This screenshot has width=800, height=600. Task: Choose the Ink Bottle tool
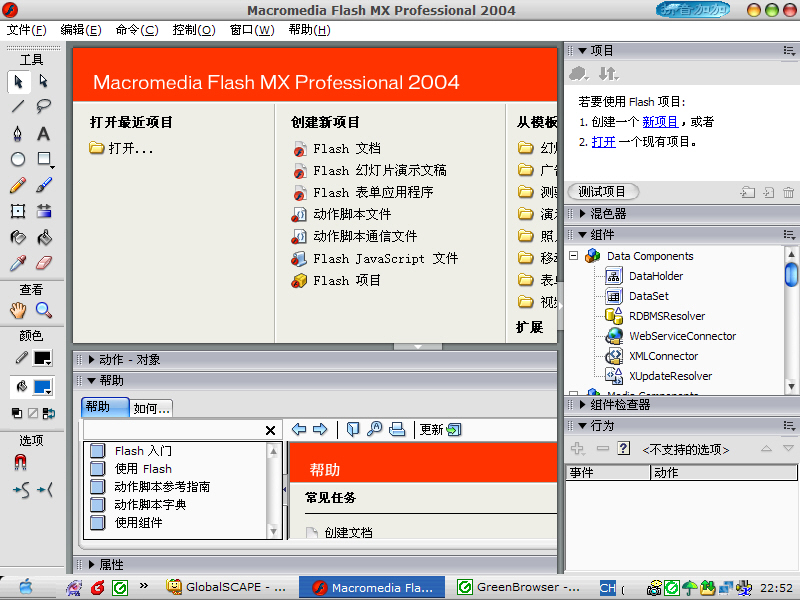18,237
